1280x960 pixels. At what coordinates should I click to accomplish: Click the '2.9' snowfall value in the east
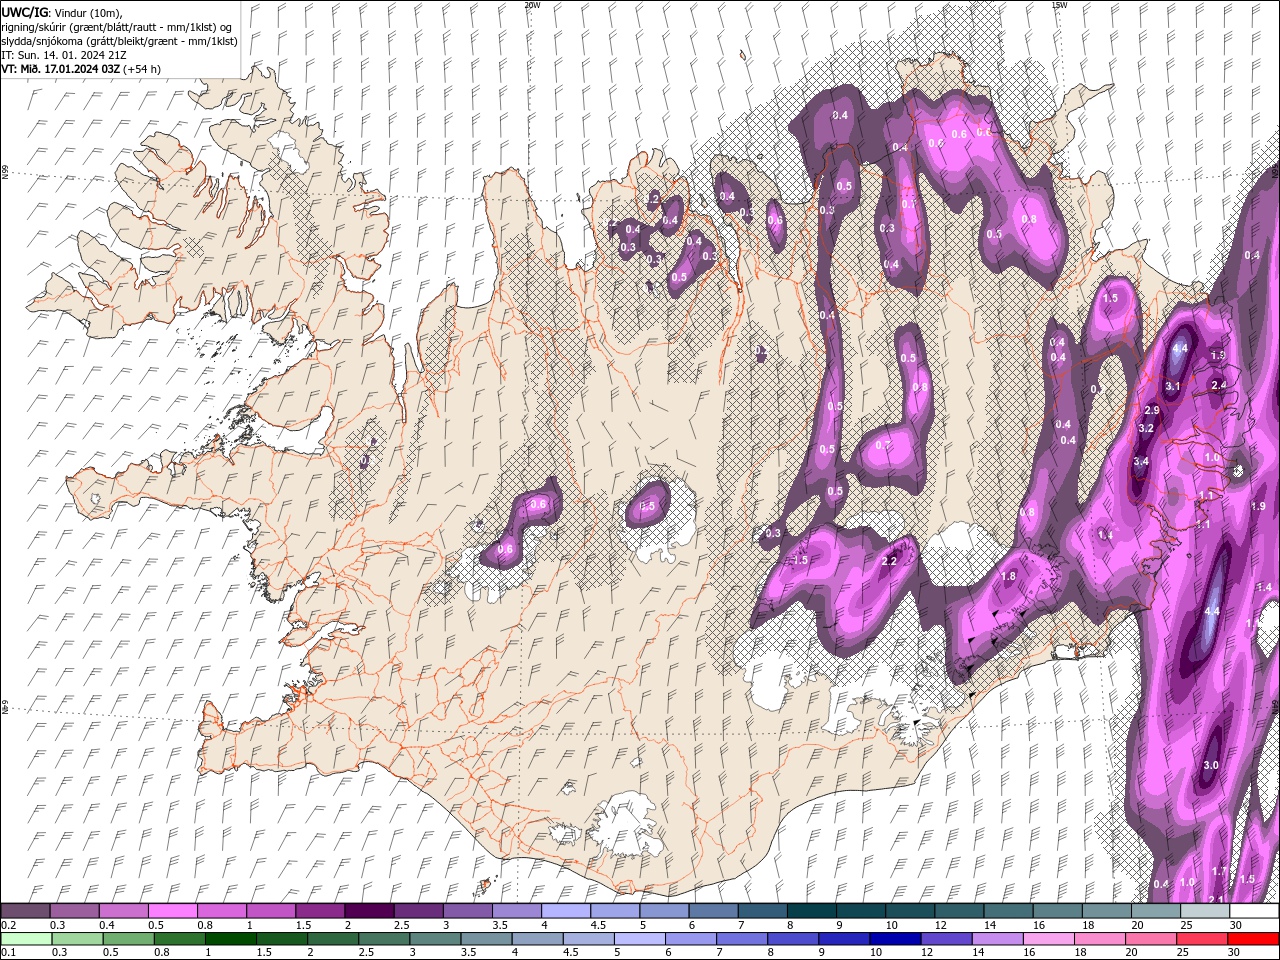[x=1151, y=410]
